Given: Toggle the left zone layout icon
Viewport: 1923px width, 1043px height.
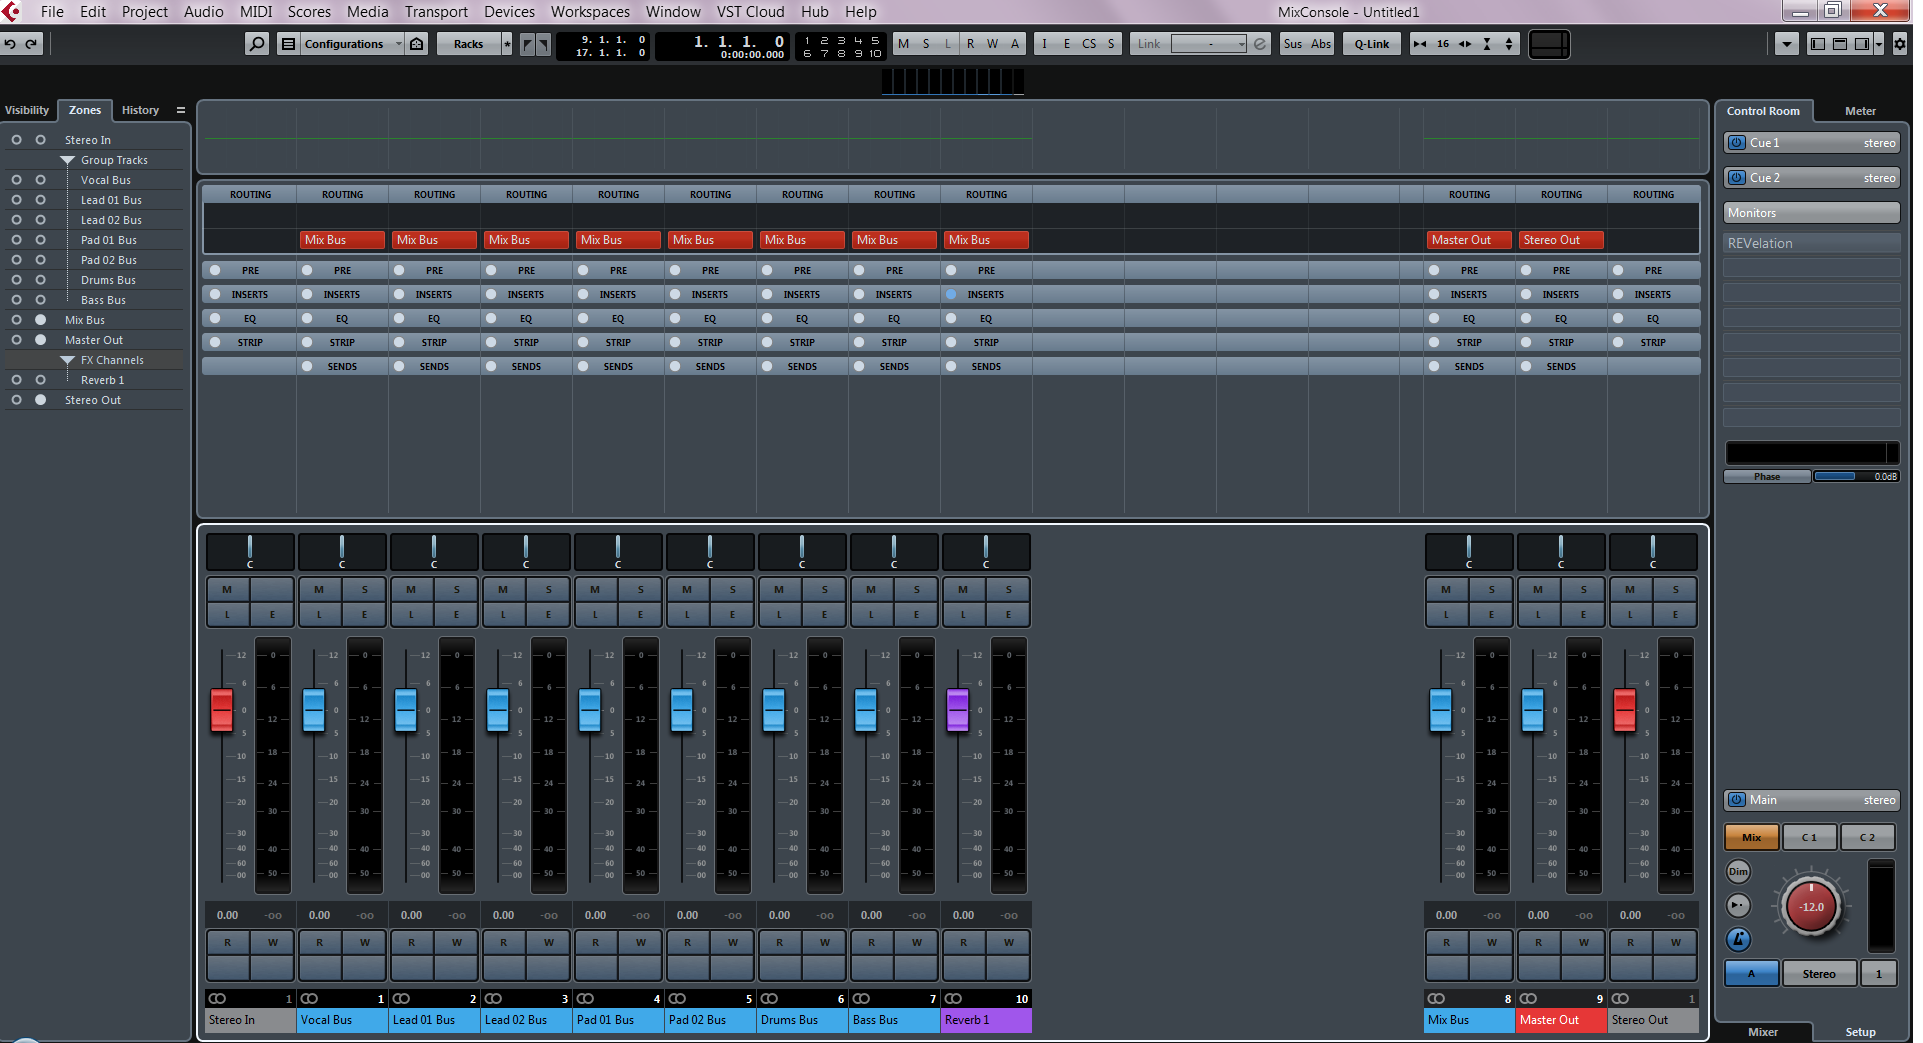Looking at the screenshot, I should [x=1818, y=44].
